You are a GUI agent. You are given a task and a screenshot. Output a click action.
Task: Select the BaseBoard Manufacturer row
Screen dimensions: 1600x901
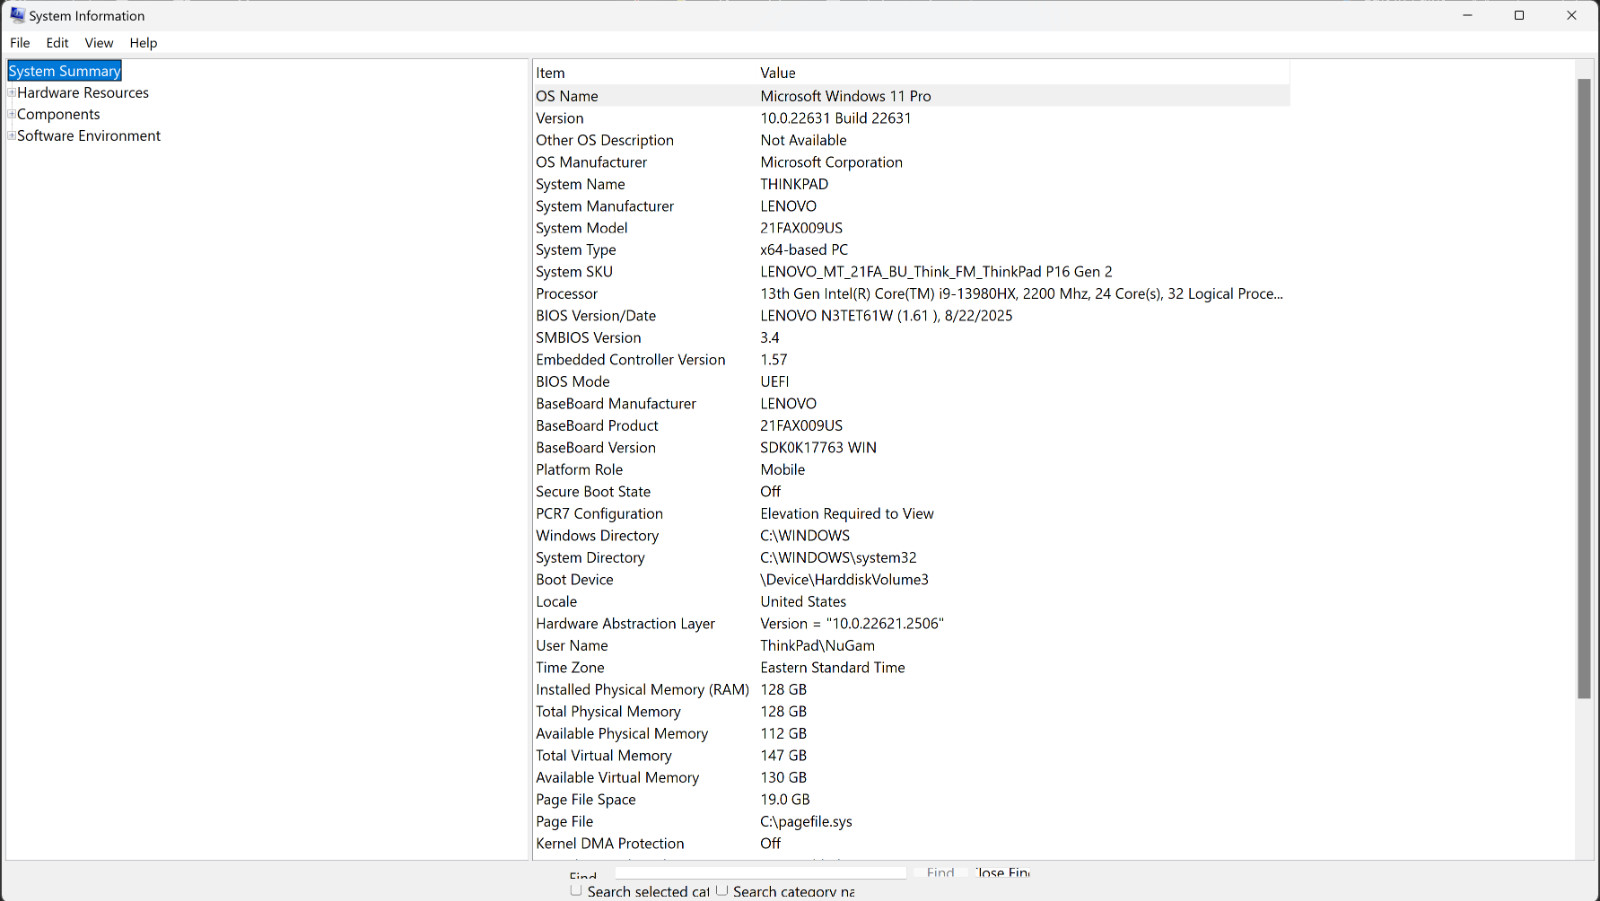(911, 404)
